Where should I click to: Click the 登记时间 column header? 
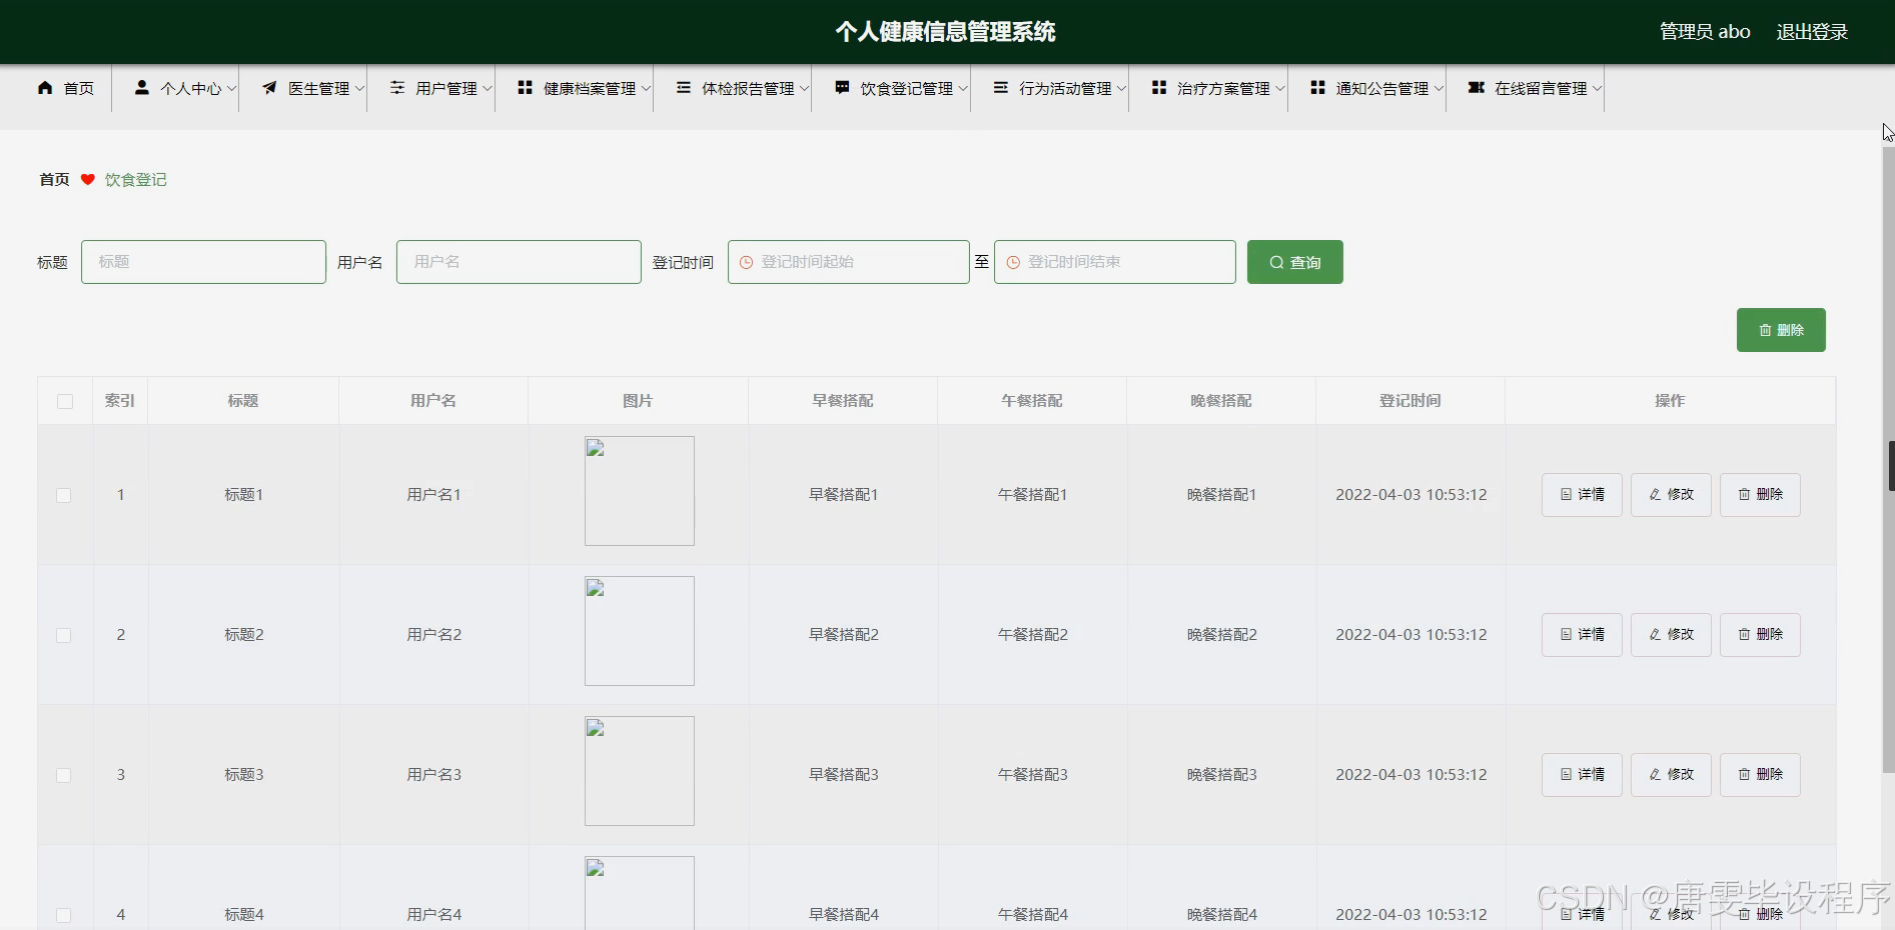click(1410, 401)
